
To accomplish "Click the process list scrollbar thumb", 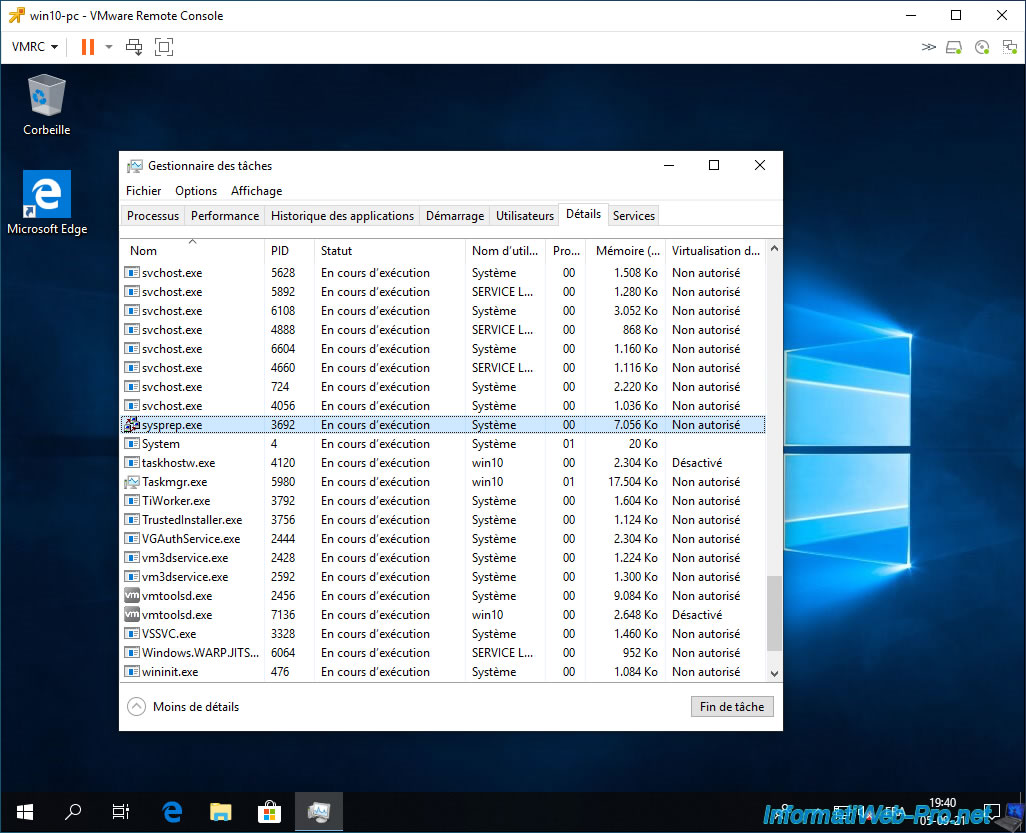I will click(x=774, y=613).
